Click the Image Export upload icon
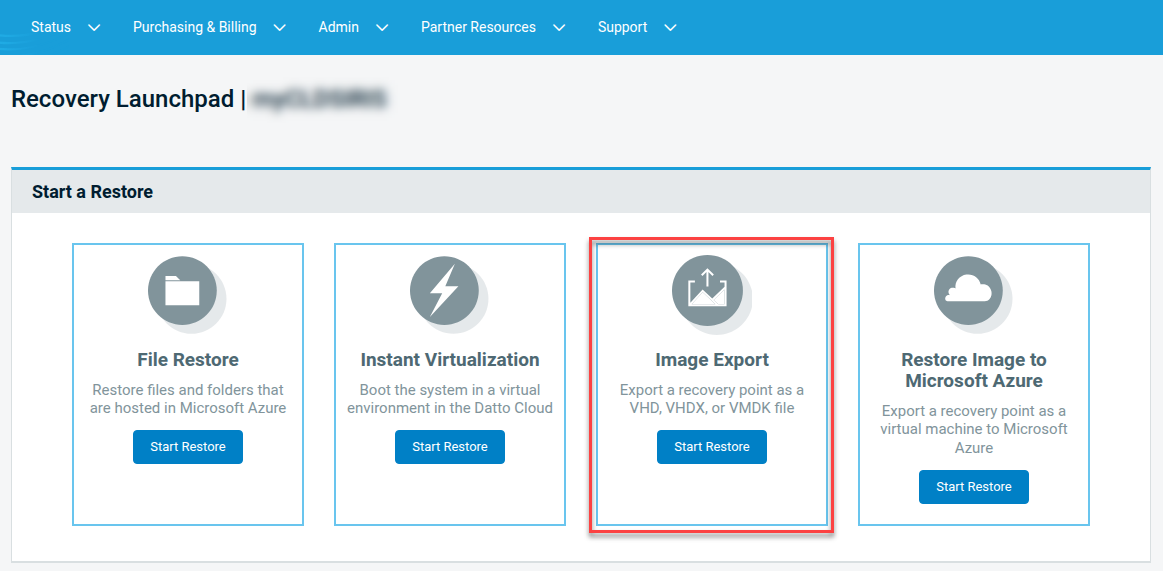The width and height of the screenshot is (1163, 571). click(x=707, y=291)
